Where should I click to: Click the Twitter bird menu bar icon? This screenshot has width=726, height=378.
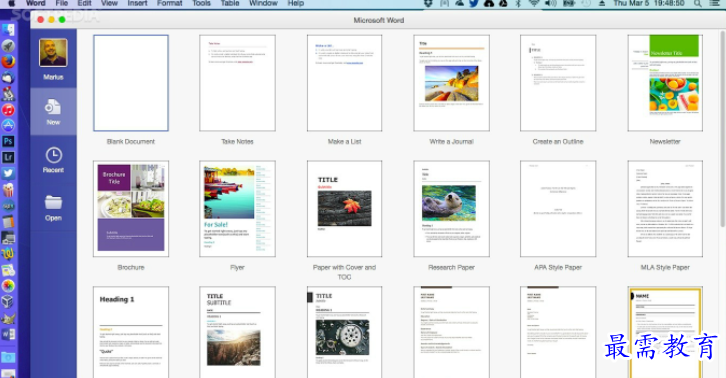coord(474,3)
